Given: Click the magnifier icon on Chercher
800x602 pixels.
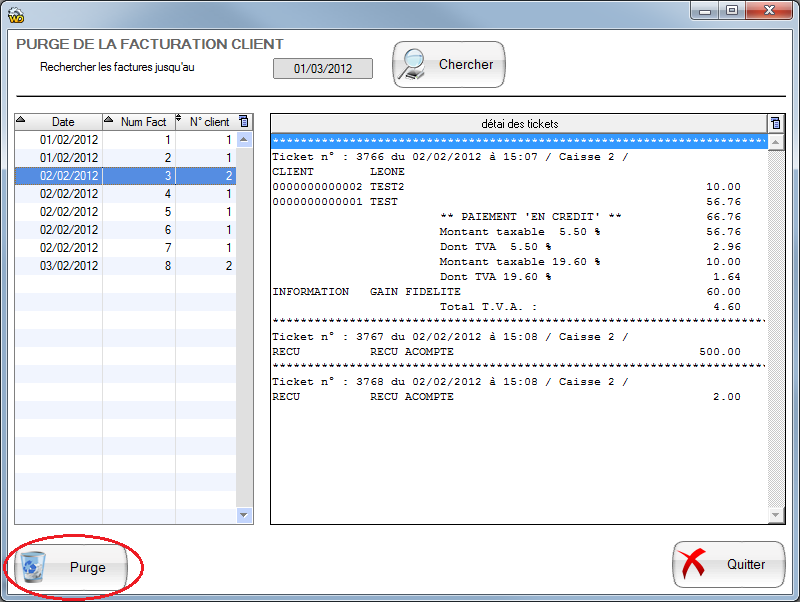Looking at the screenshot, I should [x=412, y=65].
